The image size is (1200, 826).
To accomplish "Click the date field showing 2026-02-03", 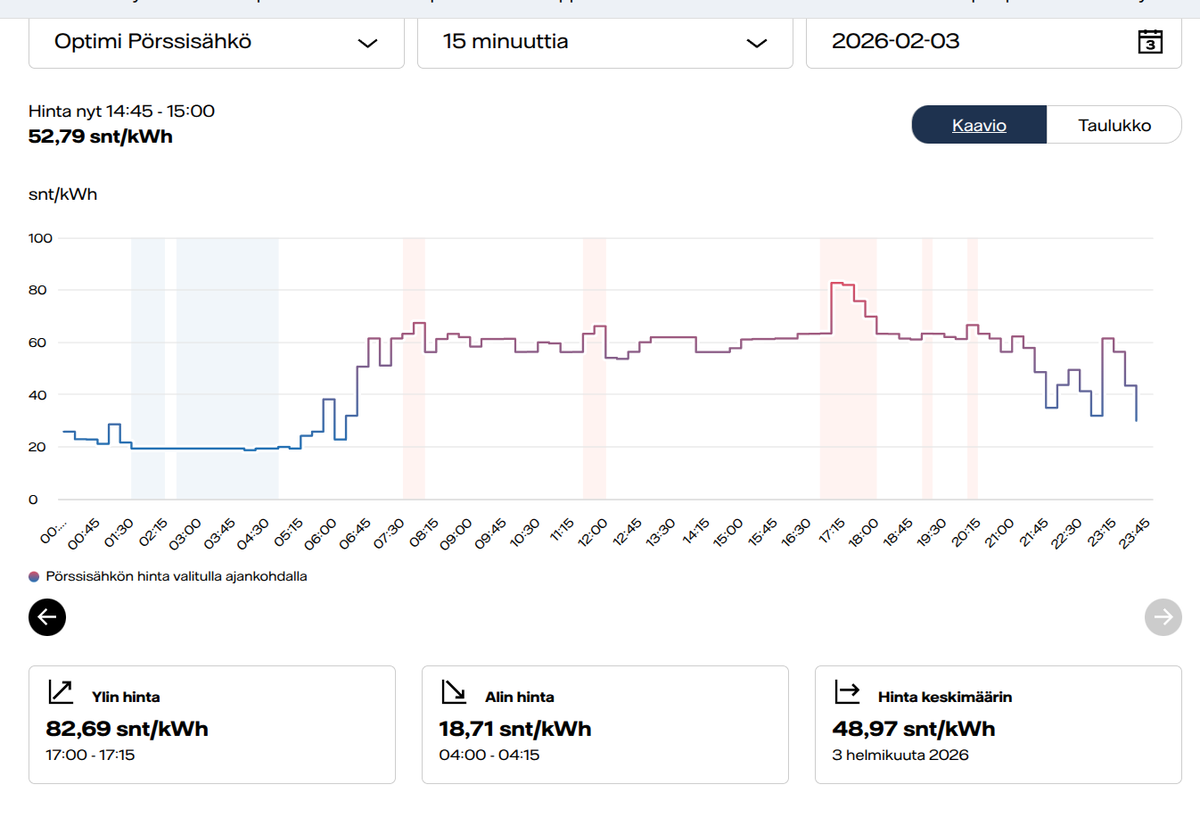I will point(994,42).
